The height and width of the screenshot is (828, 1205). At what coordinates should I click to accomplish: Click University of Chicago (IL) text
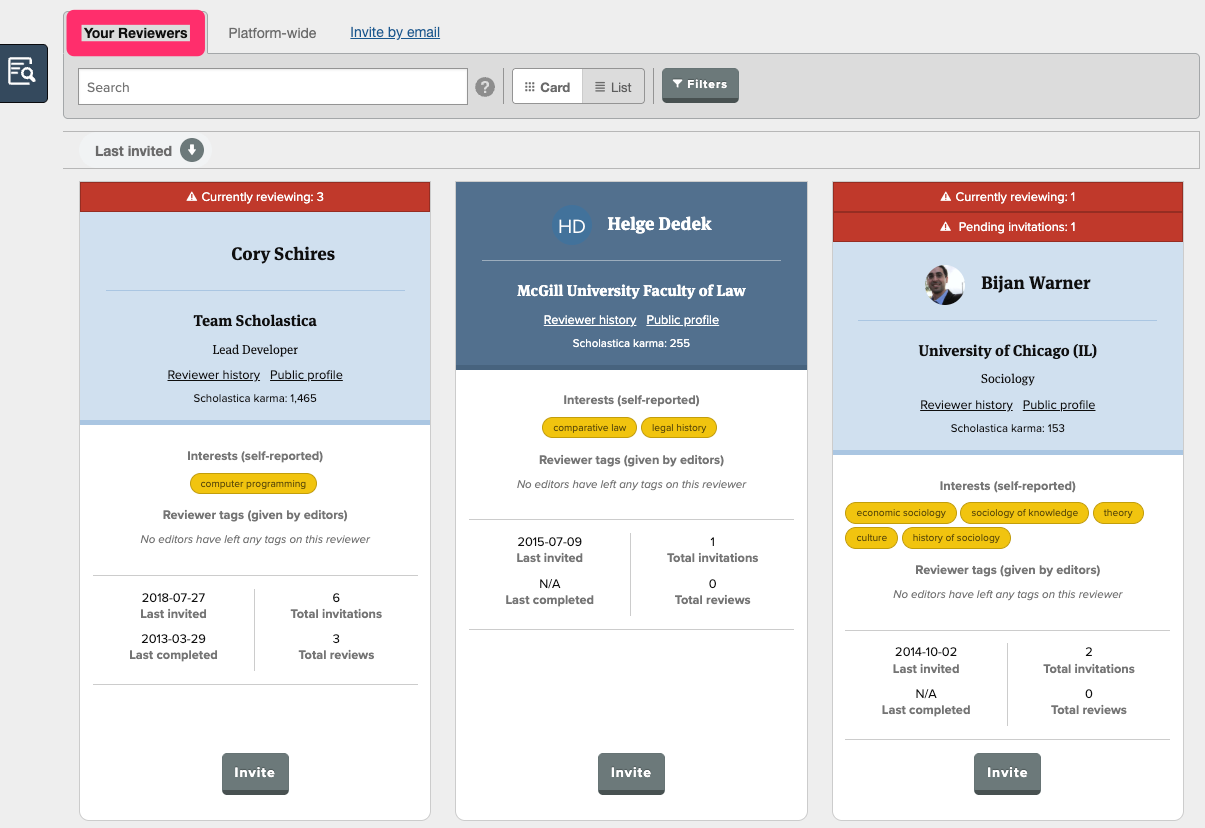(1008, 351)
